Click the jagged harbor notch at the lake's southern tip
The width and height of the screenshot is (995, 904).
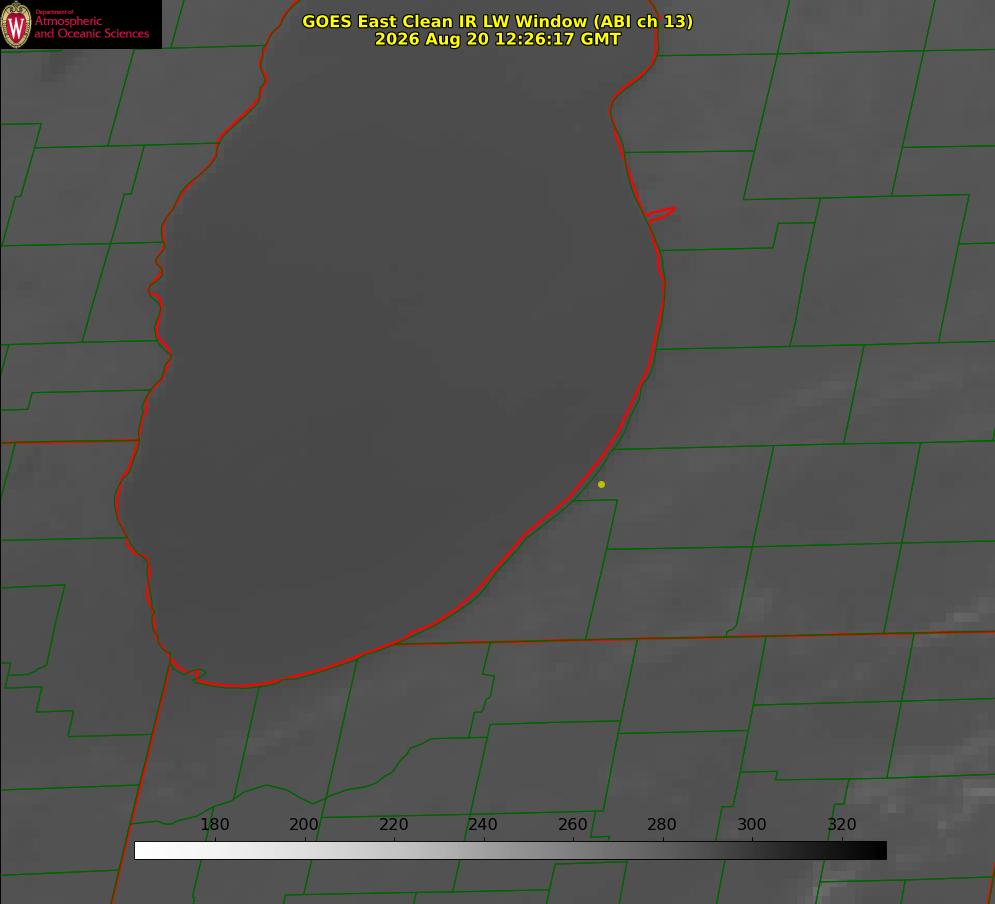tap(194, 674)
